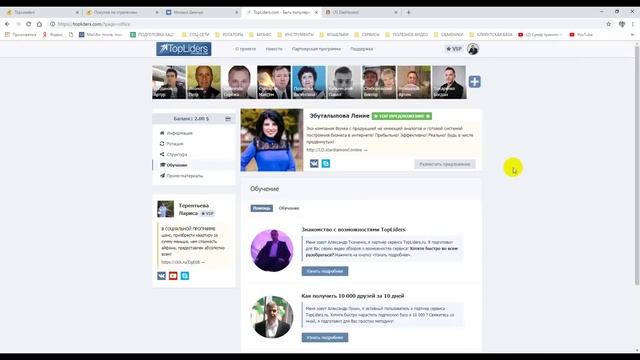This screenshot has width=640, height=360.
Task: Click the Разместить предложение button
Action: click(x=445, y=164)
